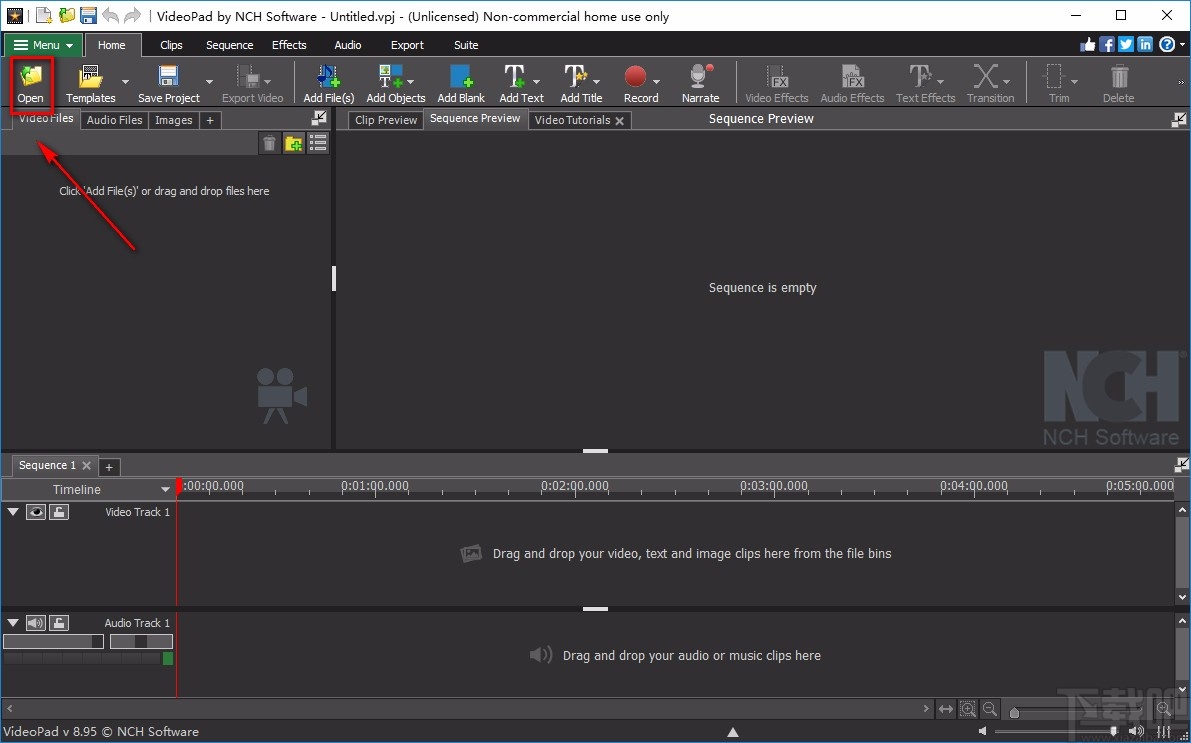Add a new bin tab with plus

coord(210,120)
